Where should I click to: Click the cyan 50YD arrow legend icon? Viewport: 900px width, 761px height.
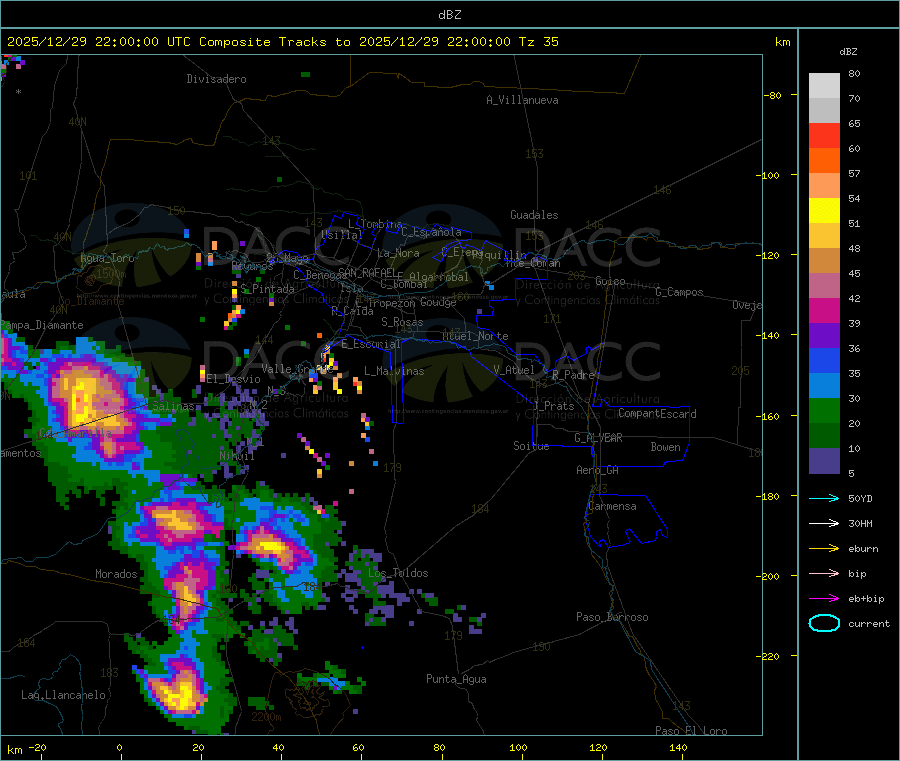point(824,498)
